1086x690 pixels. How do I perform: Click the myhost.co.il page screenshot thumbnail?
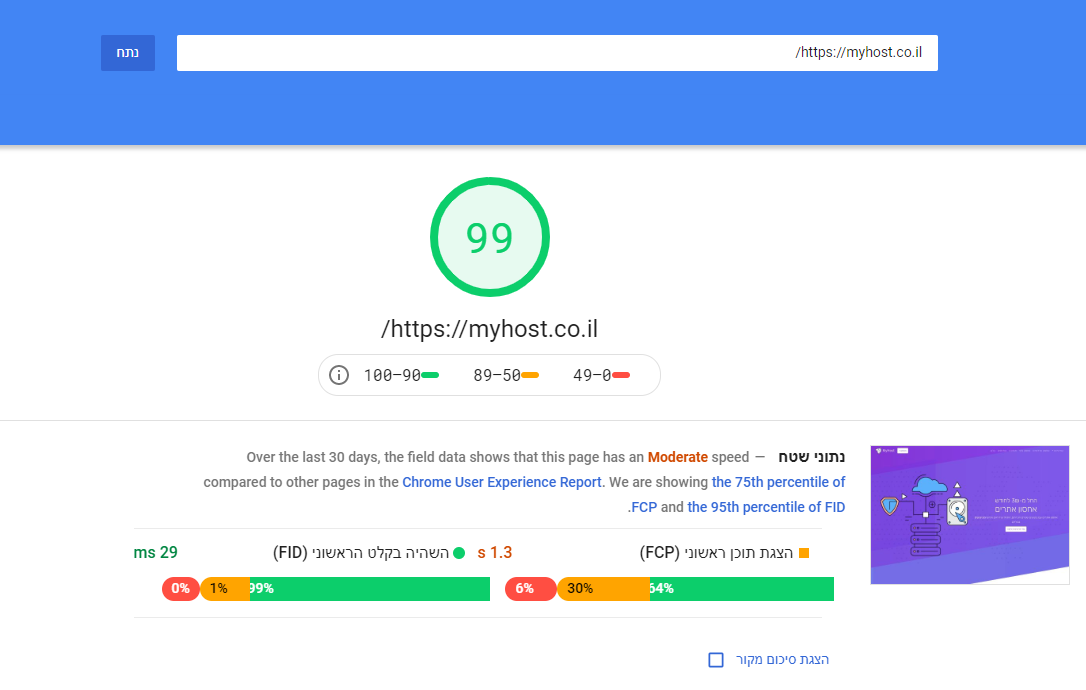pos(970,515)
